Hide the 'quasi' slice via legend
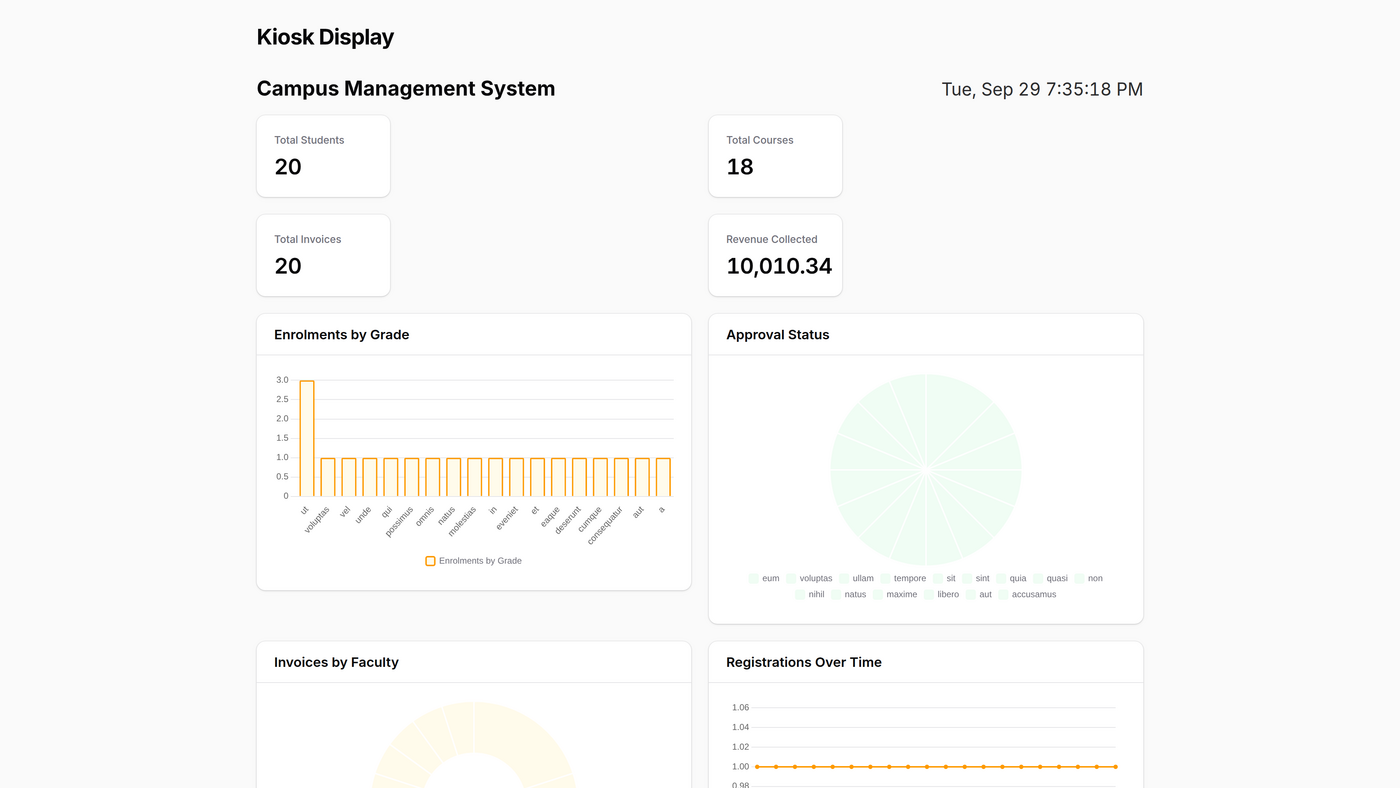 click(x=1050, y=578)
